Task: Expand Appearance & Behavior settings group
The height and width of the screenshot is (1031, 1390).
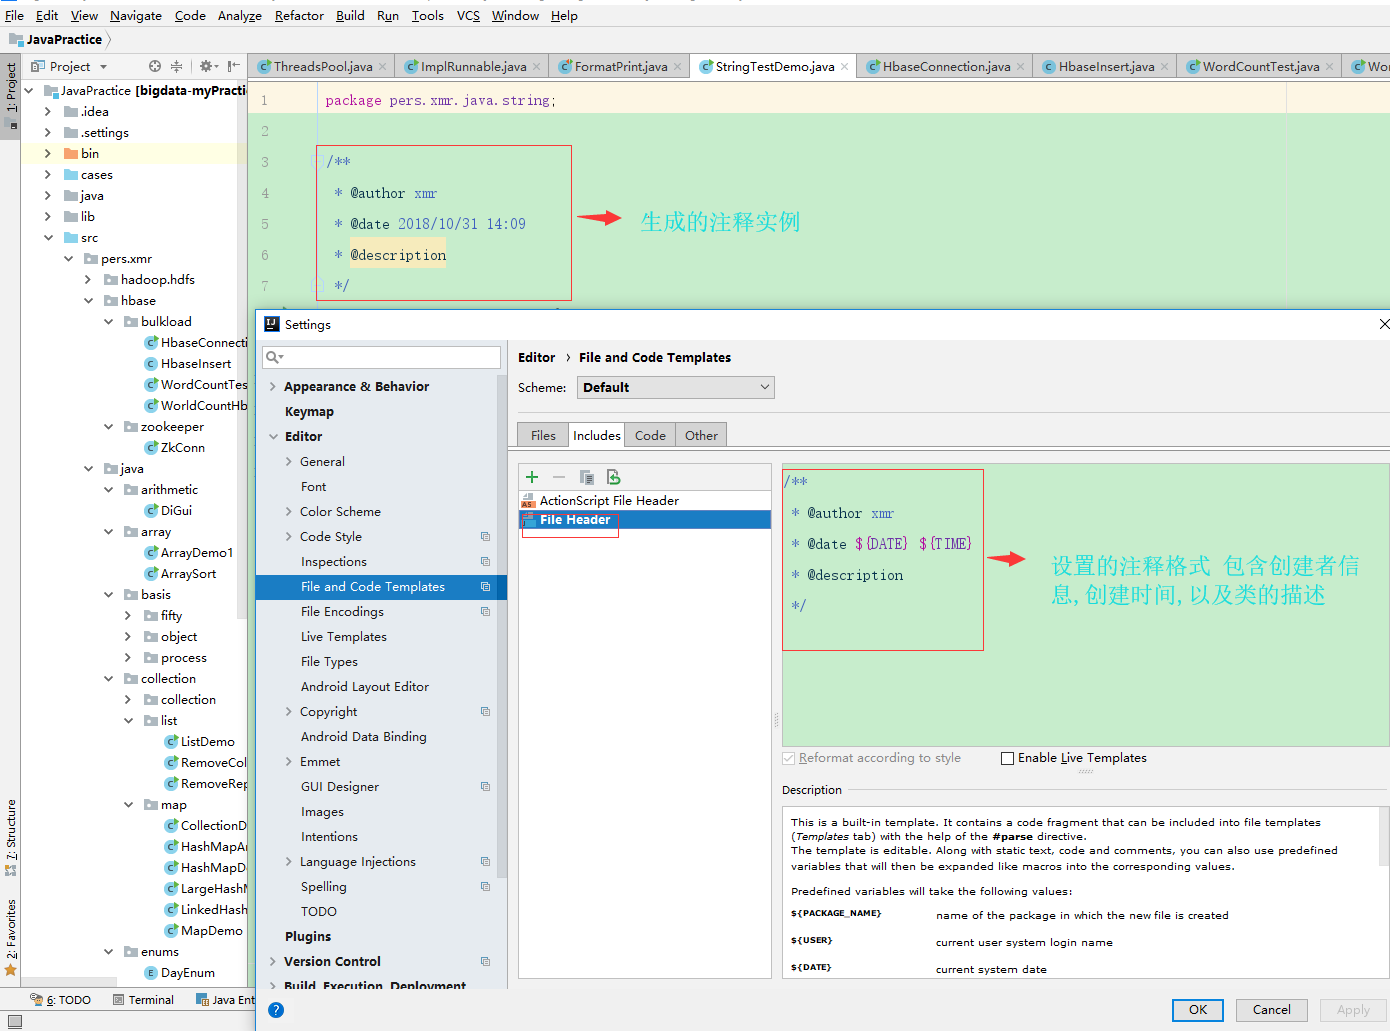Action: pyautogui.click(x=273, y=387)
